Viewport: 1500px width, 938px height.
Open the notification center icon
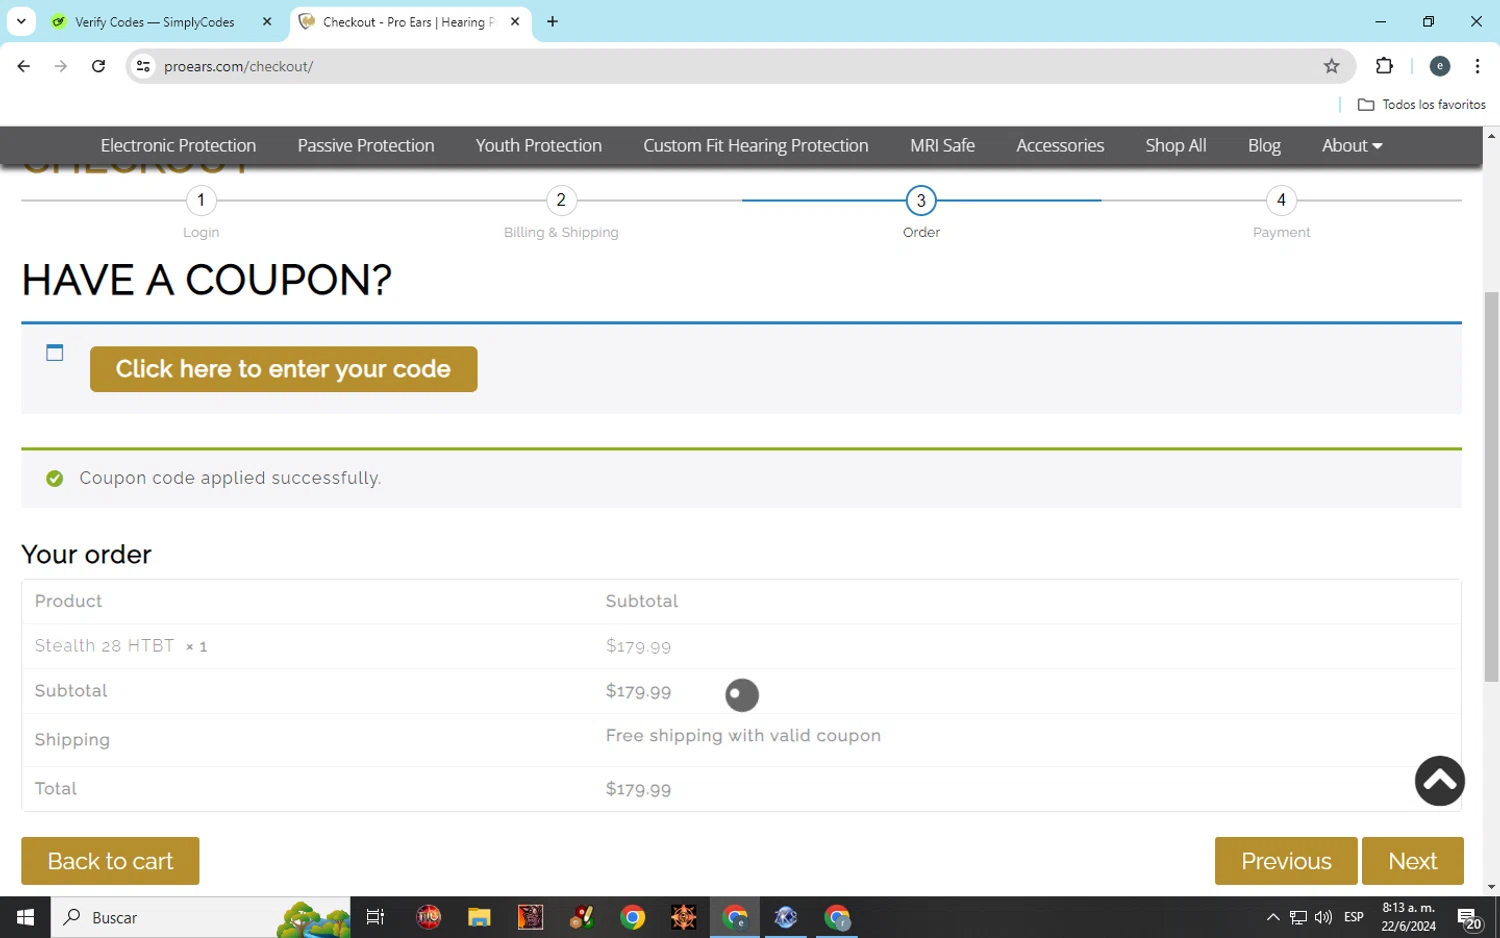(1469, 917)
